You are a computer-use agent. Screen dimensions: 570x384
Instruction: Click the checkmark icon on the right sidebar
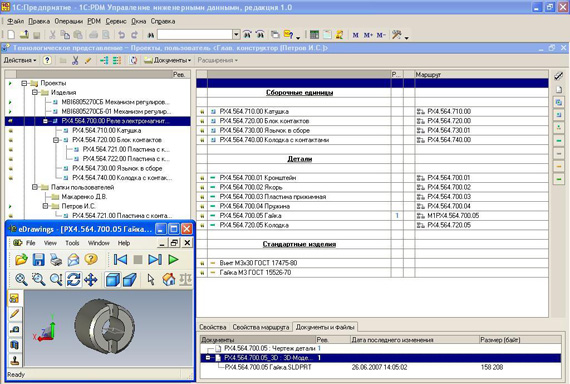click(558, 76)
